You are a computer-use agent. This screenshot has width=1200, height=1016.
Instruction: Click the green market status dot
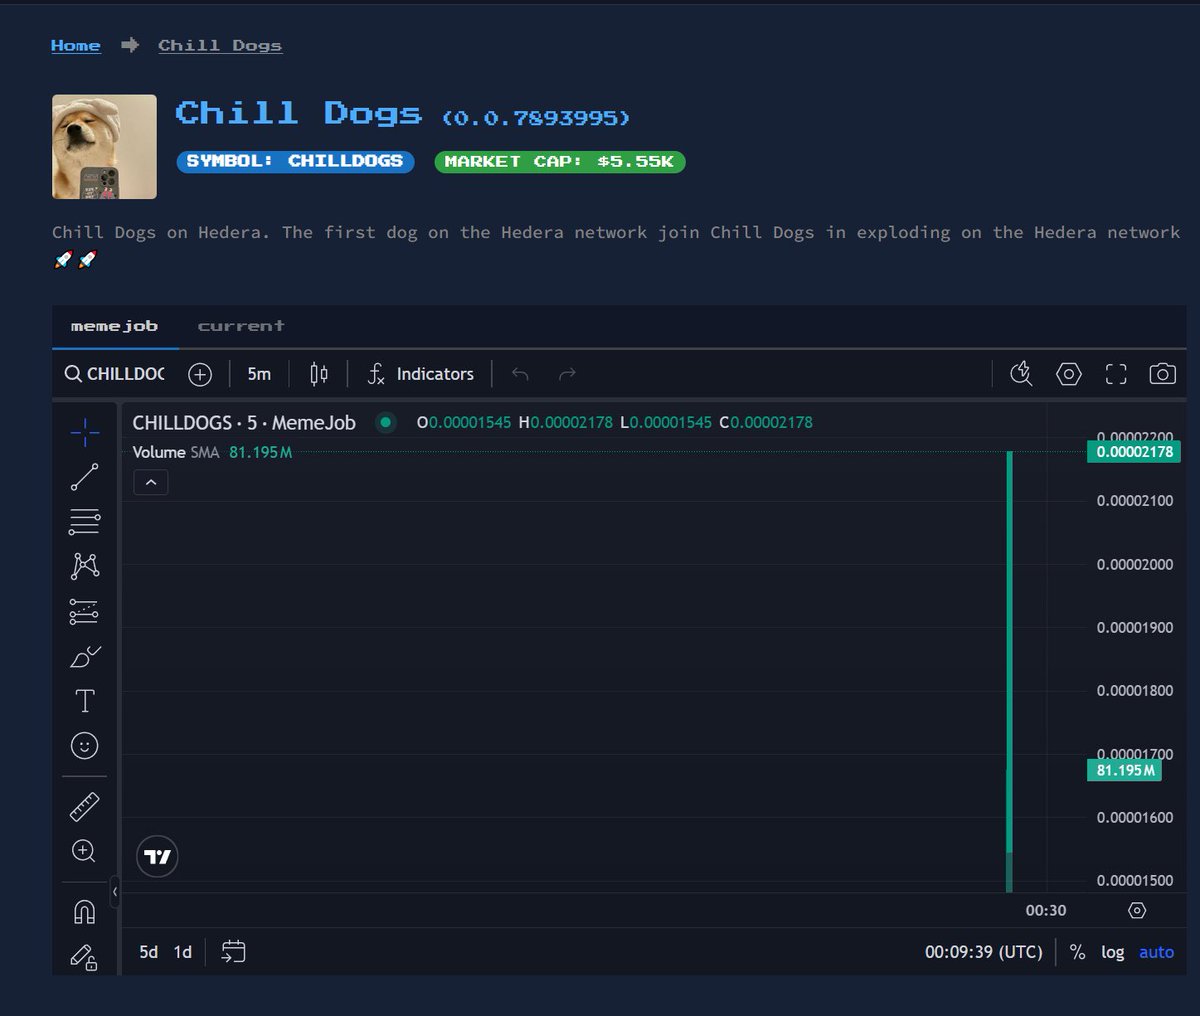(385, 423)
